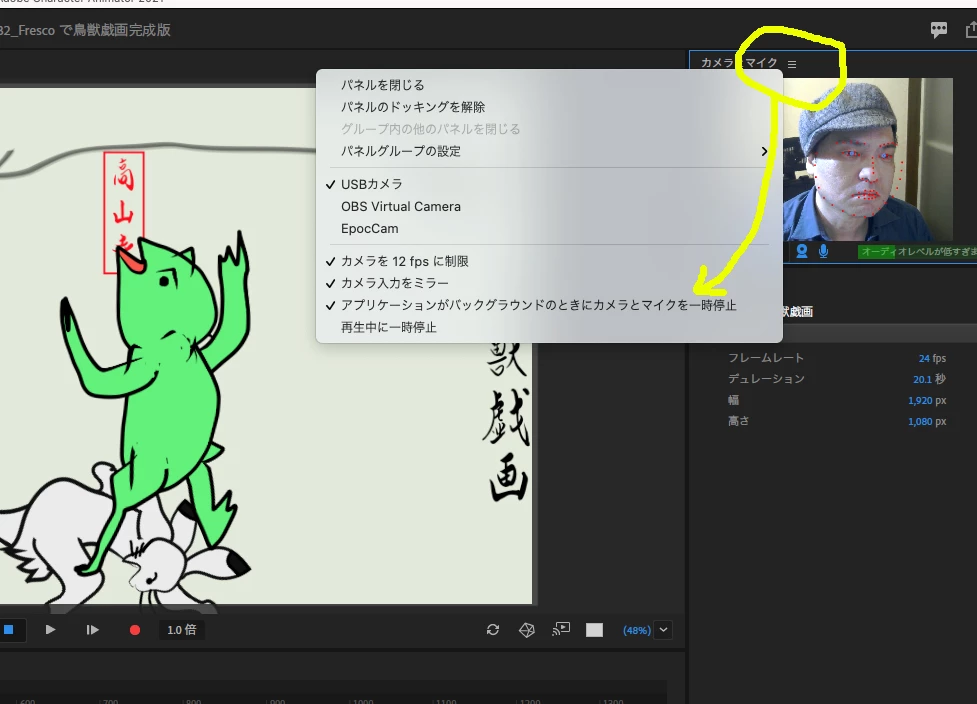Stop playback with the blue stop button
This screenshot has width=977, height=704.
(x=9, y=630)
